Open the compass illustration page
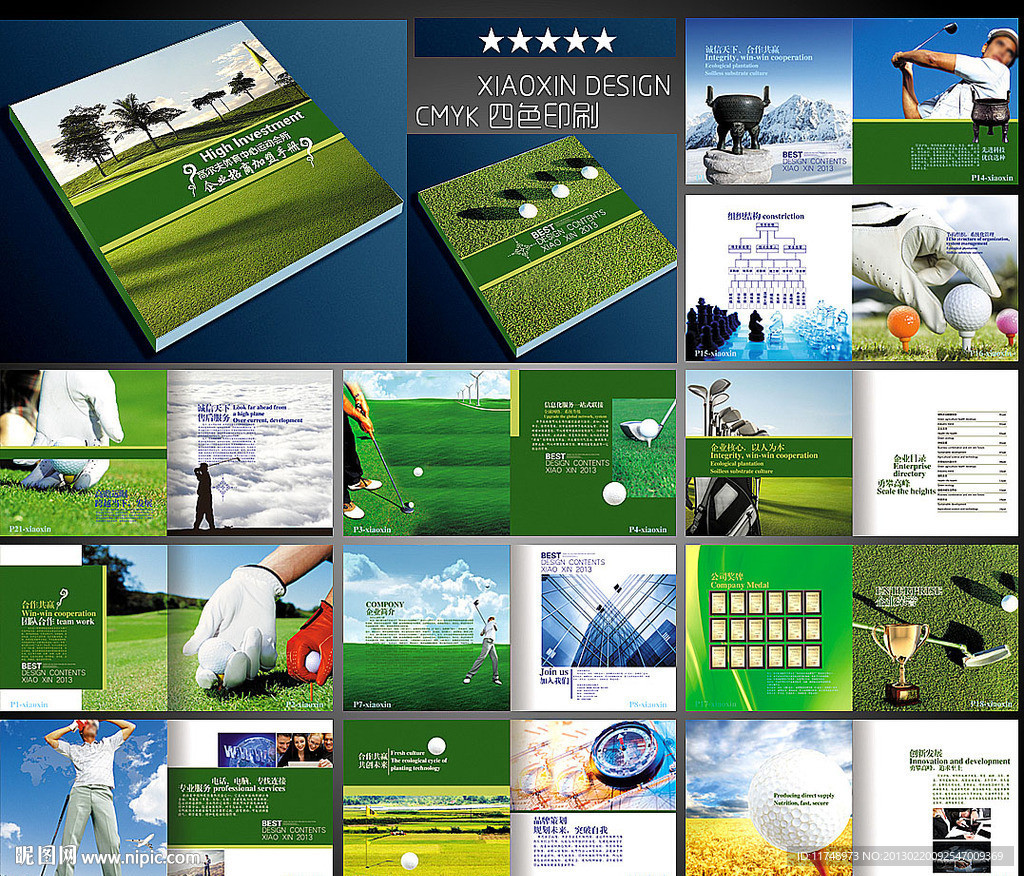The height and width of the screenshot is (876, 1024). coord(593,798)
